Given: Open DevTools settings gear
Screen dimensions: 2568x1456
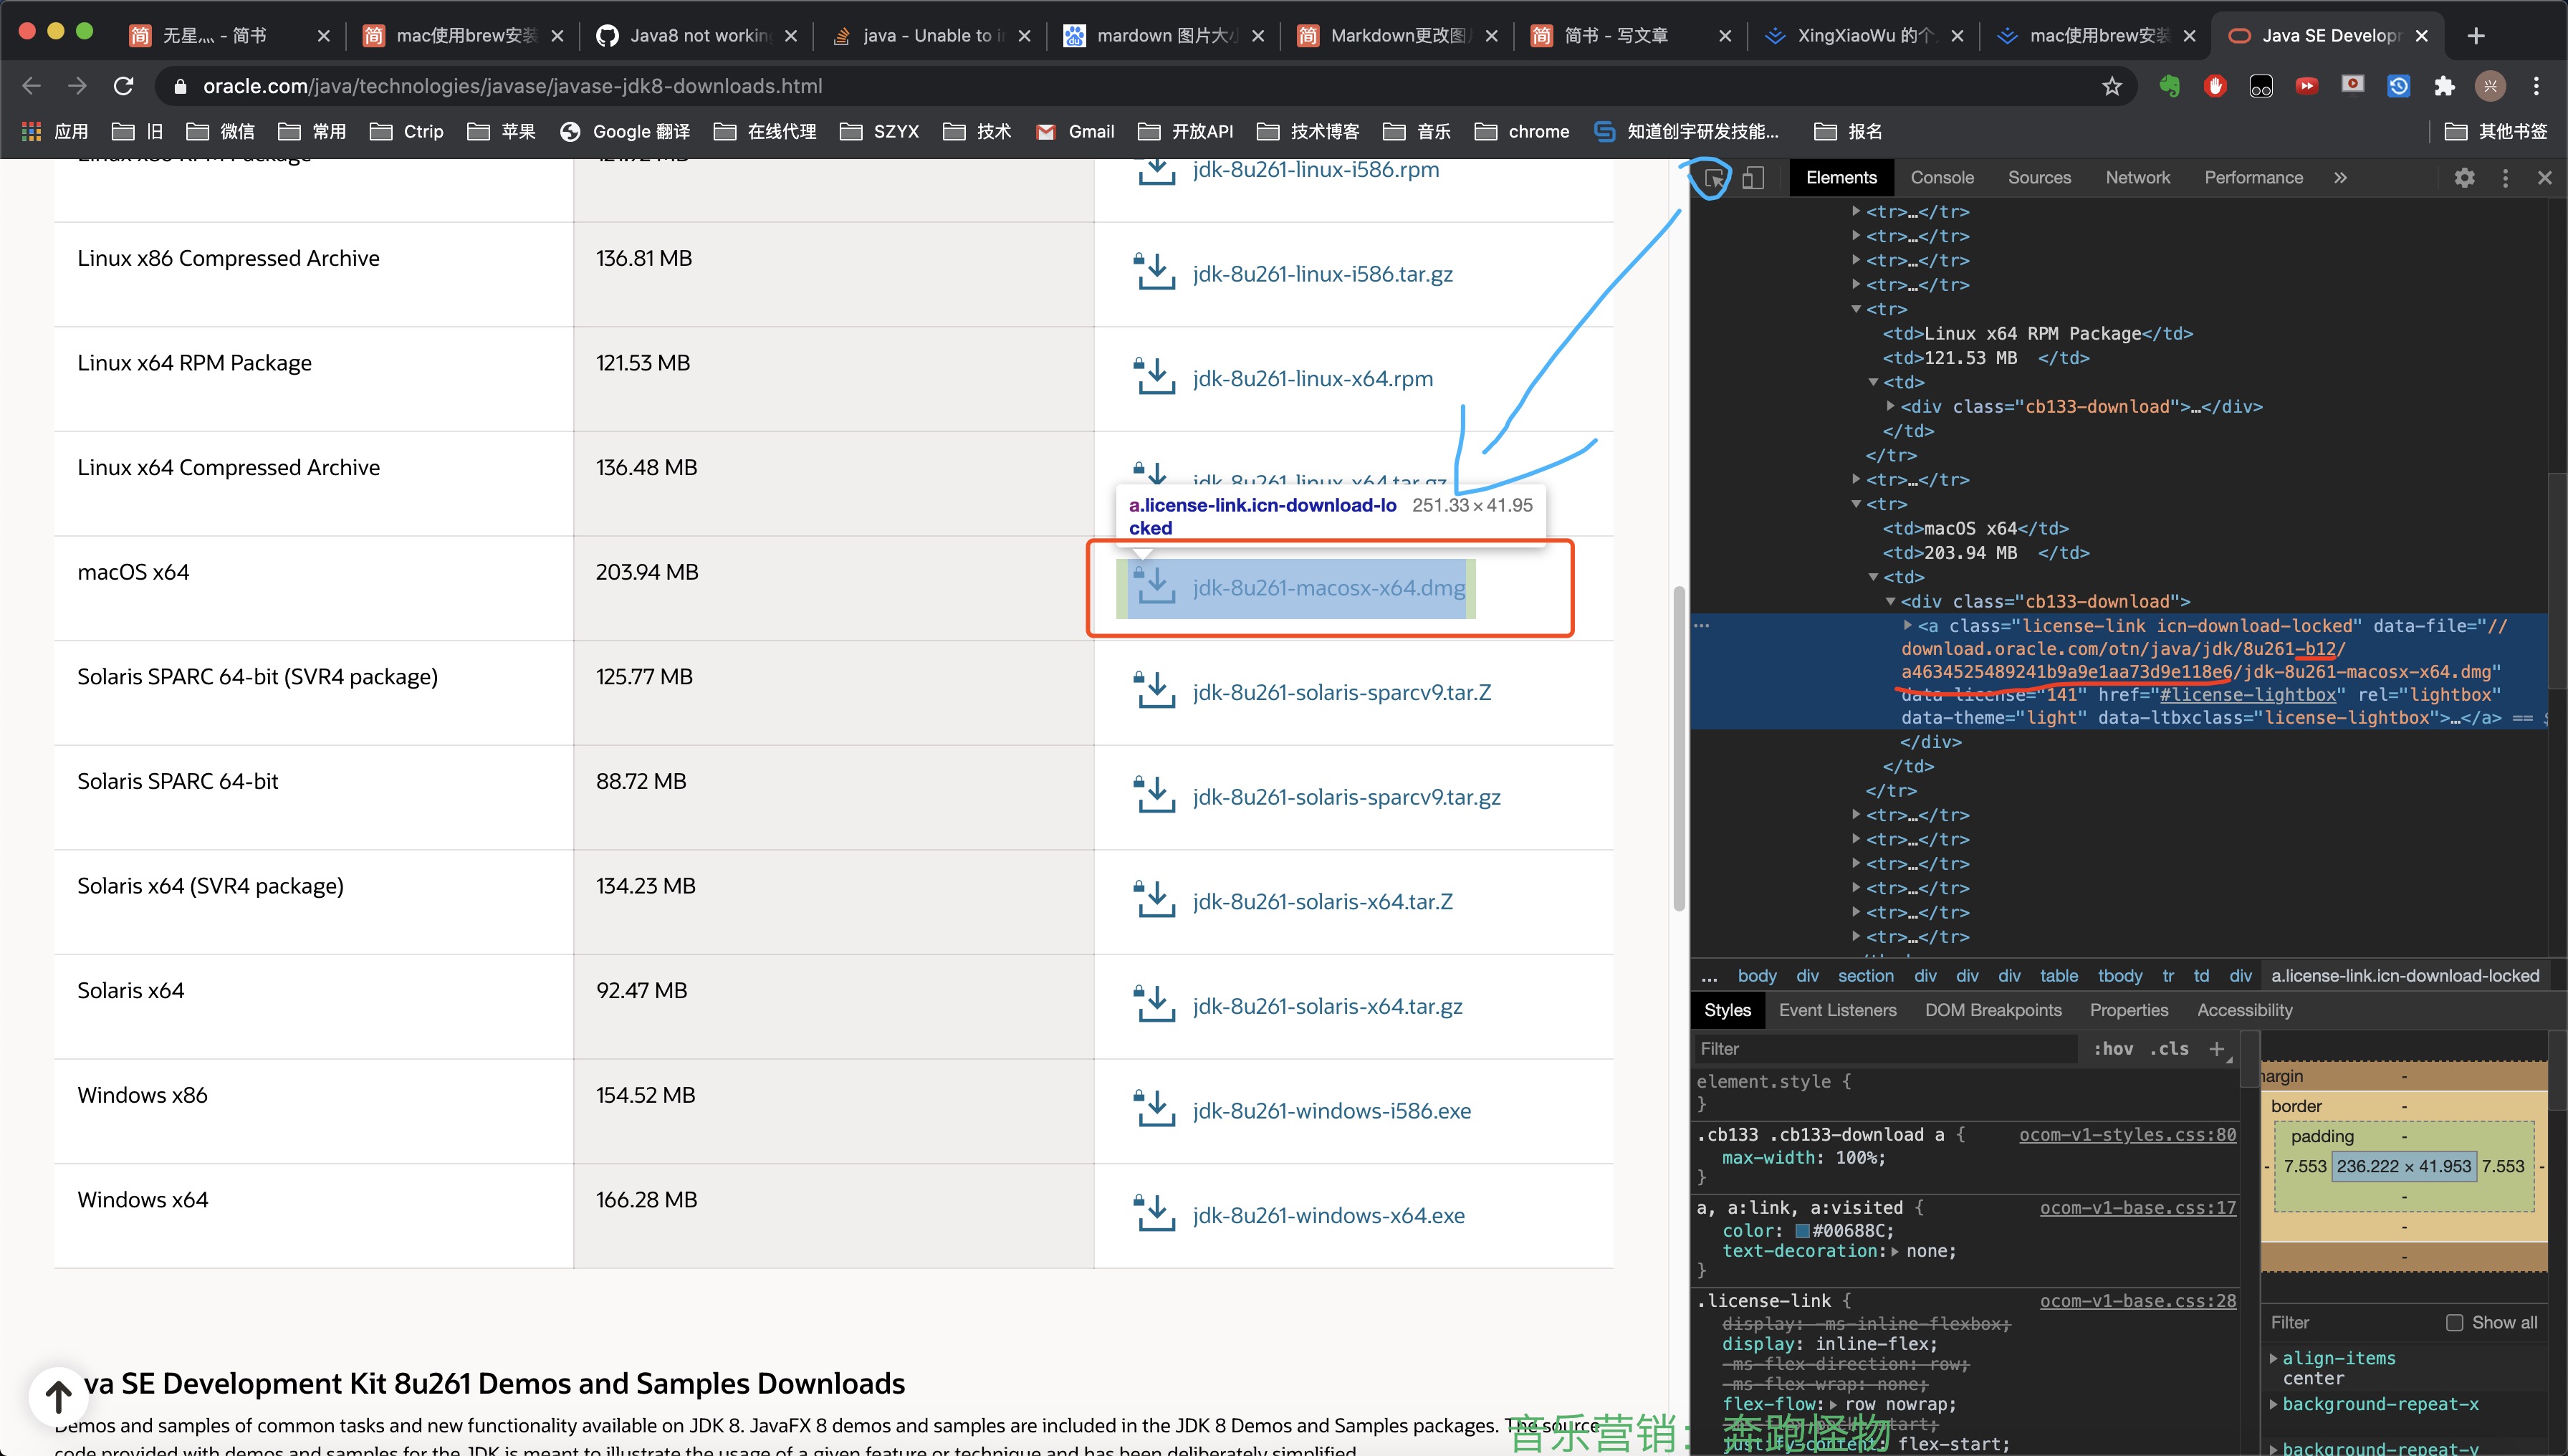Looking at the screenshot, I should coord(2464,178).
